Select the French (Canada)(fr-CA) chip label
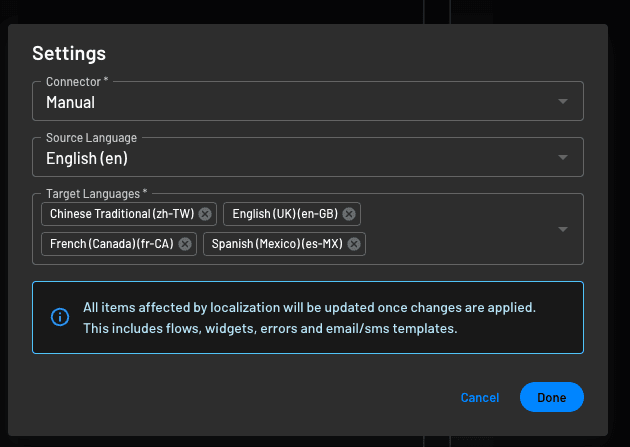The image size is (630, 447). click(111, 244)
